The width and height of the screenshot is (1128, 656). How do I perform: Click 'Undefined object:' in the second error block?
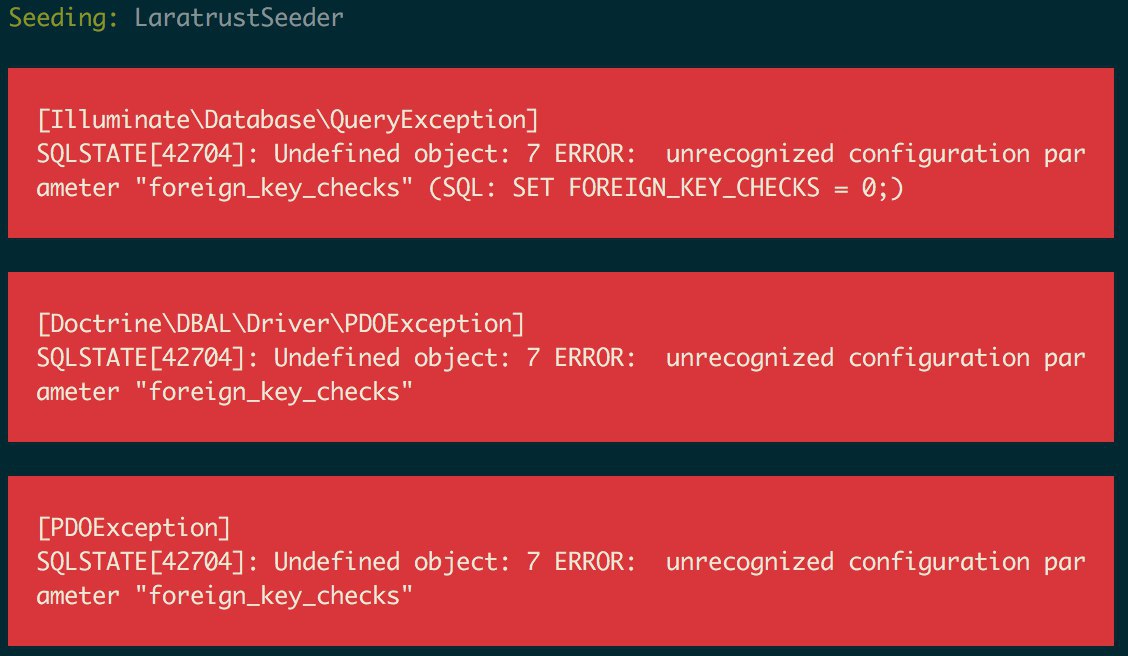point(392,358)
